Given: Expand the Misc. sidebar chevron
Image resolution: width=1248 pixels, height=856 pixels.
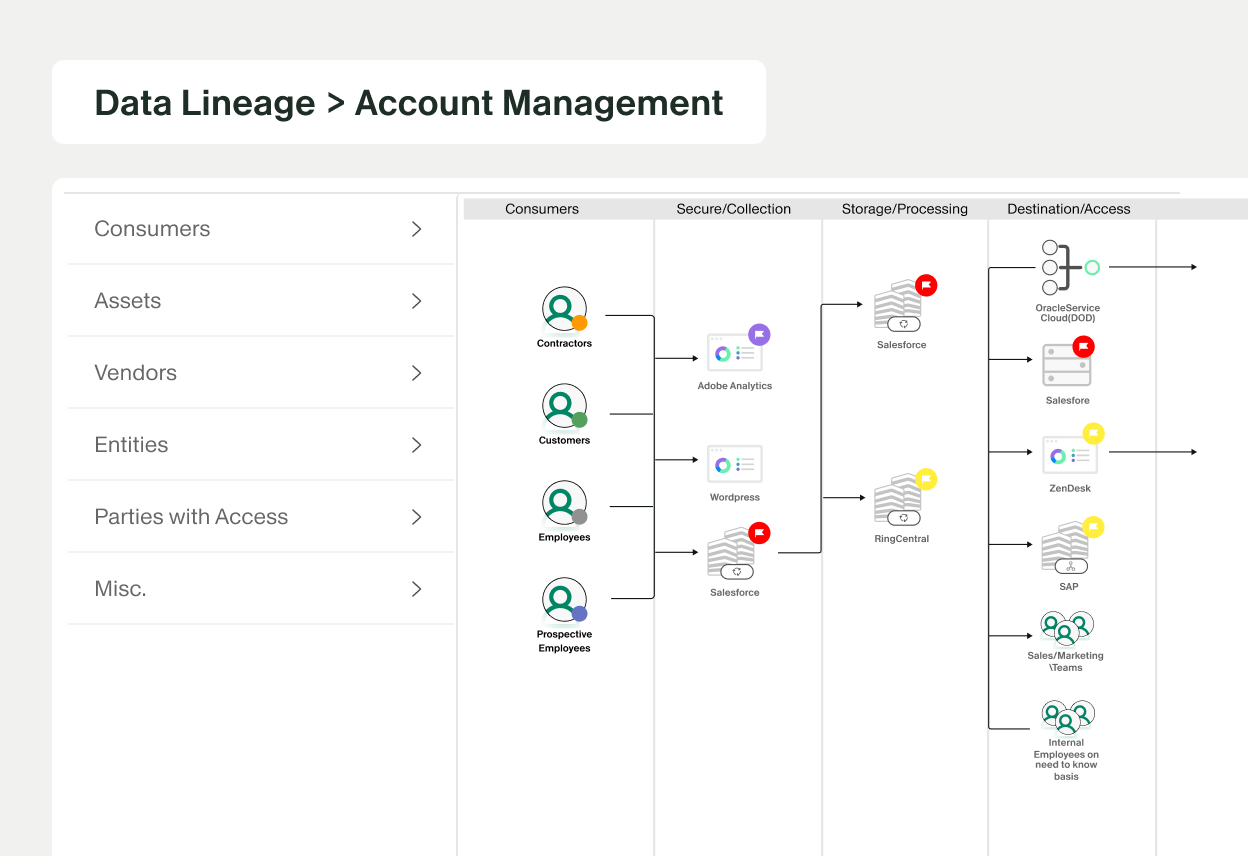Looking at the screenshot, I should 417,589.
